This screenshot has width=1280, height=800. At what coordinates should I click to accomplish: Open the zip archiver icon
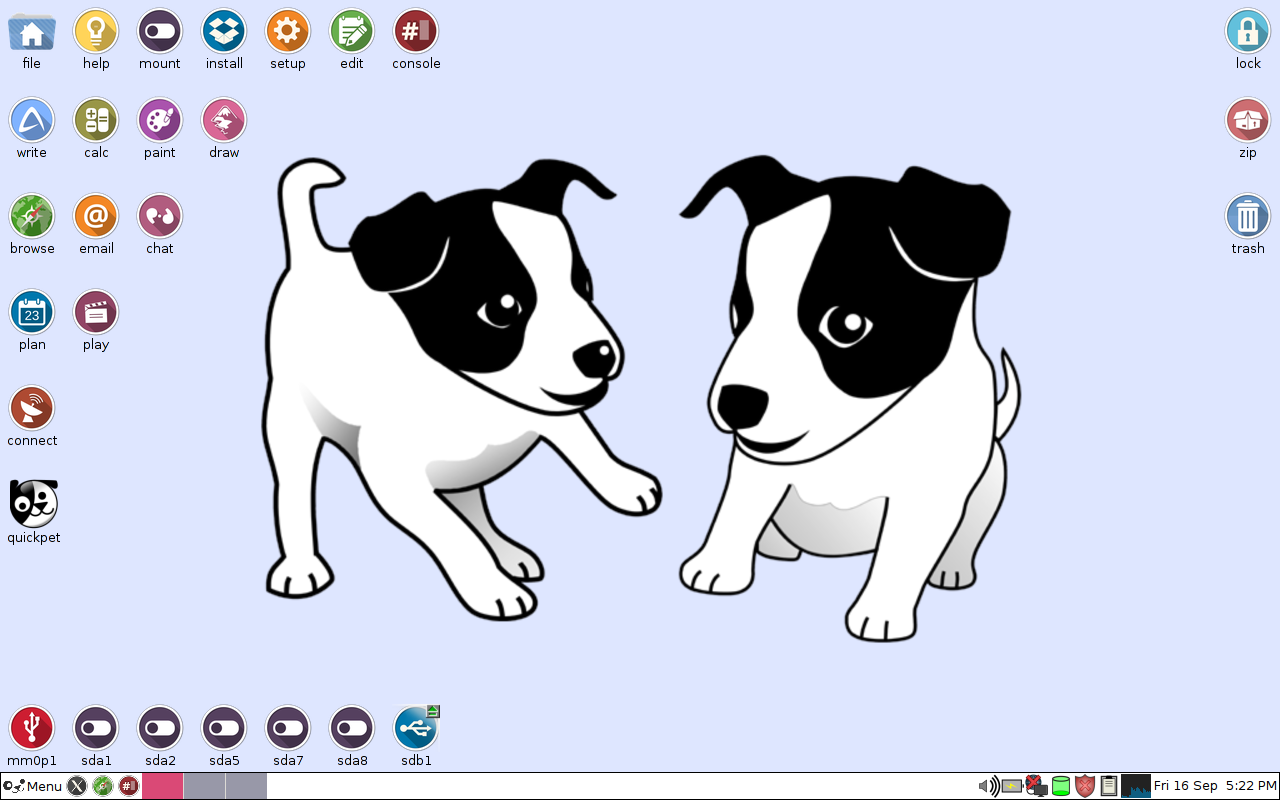1248,121
